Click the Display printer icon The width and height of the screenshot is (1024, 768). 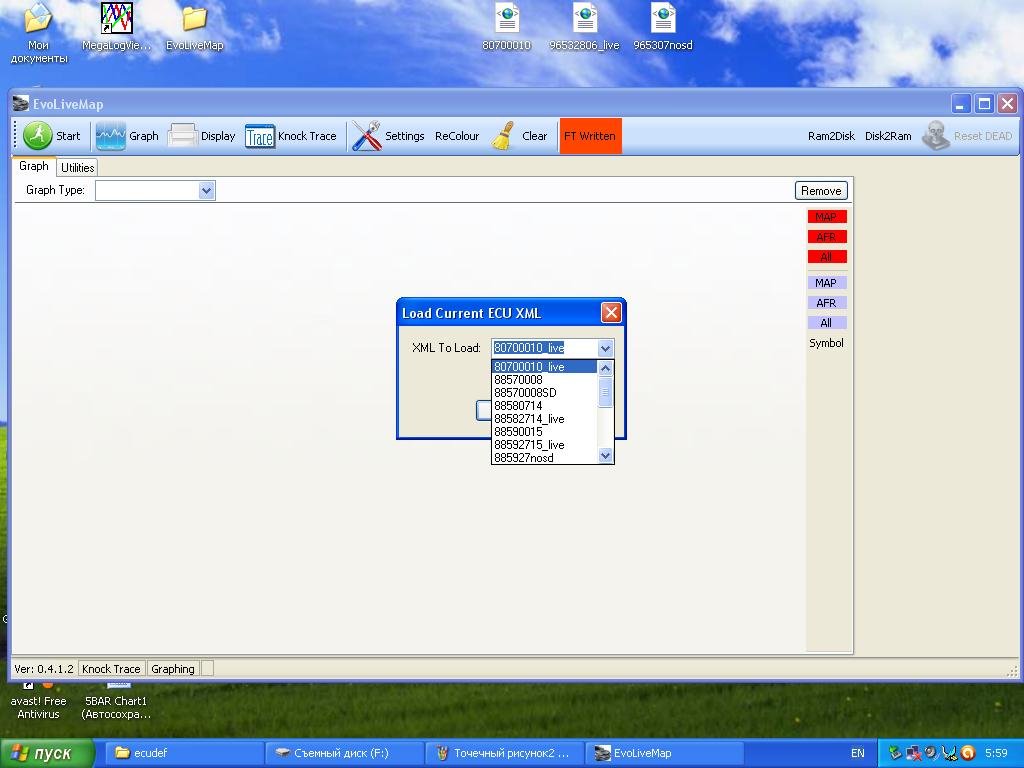tap(183, 136)
